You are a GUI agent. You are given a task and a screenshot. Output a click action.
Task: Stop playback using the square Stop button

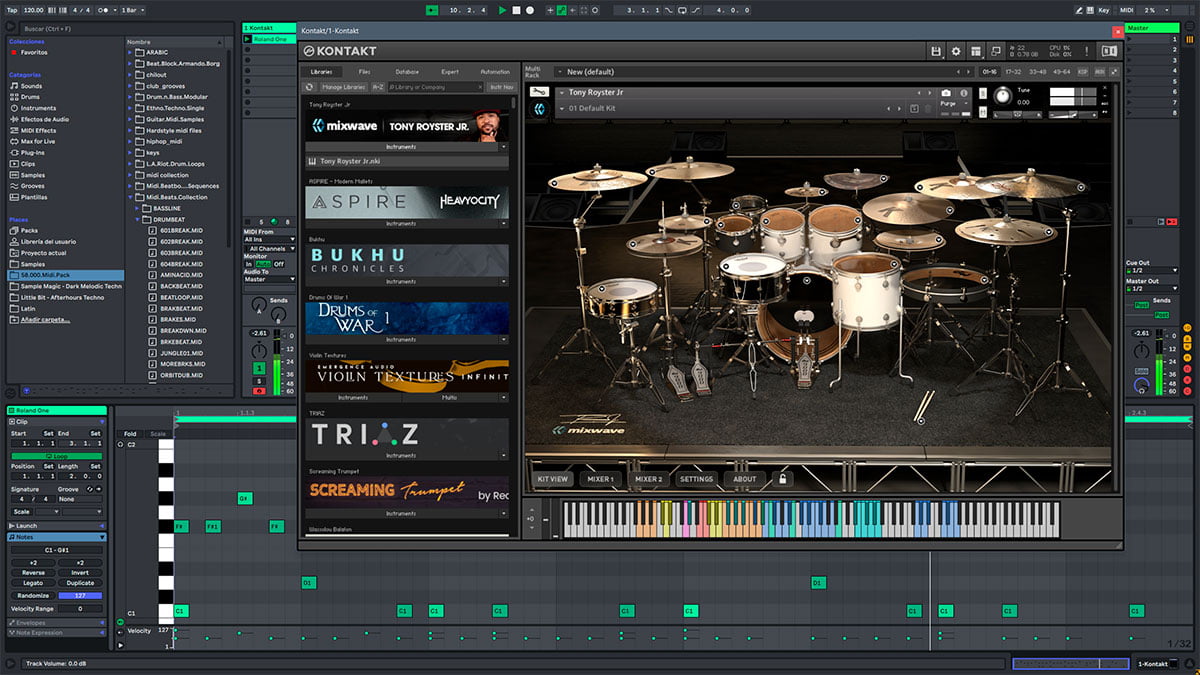[516, 9]
